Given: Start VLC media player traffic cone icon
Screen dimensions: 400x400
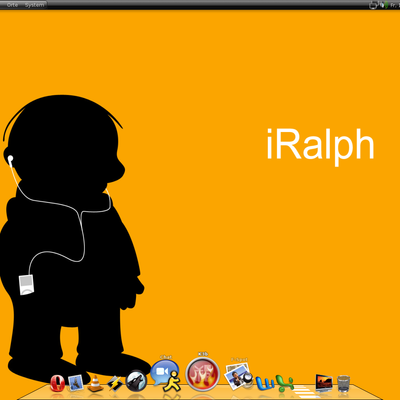Looking at the screenshot, I should [95, 384].
